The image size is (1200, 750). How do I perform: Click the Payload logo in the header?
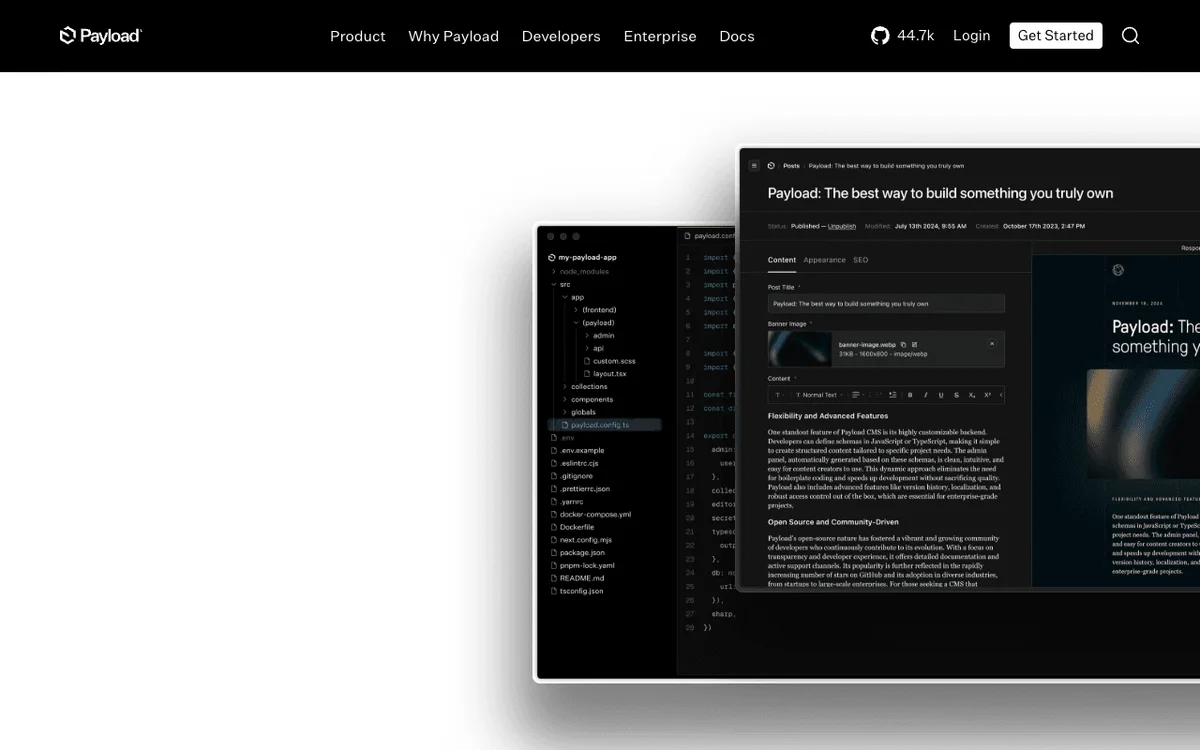(101, 36)
